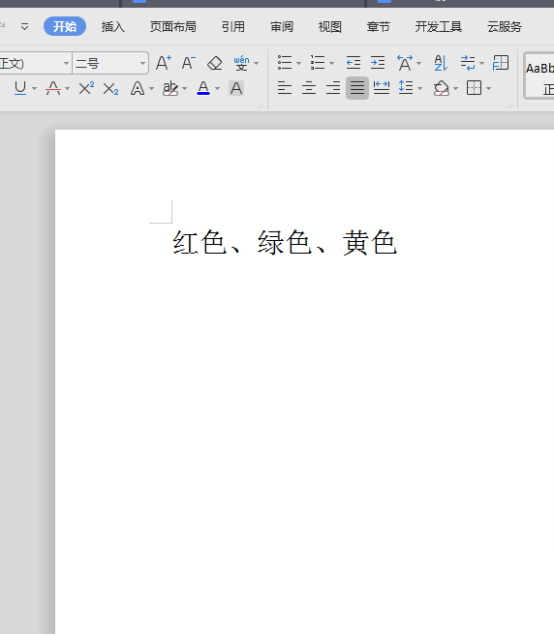The image size is (554, 635).
Task: Align text right
Action: tap(333, 88)
